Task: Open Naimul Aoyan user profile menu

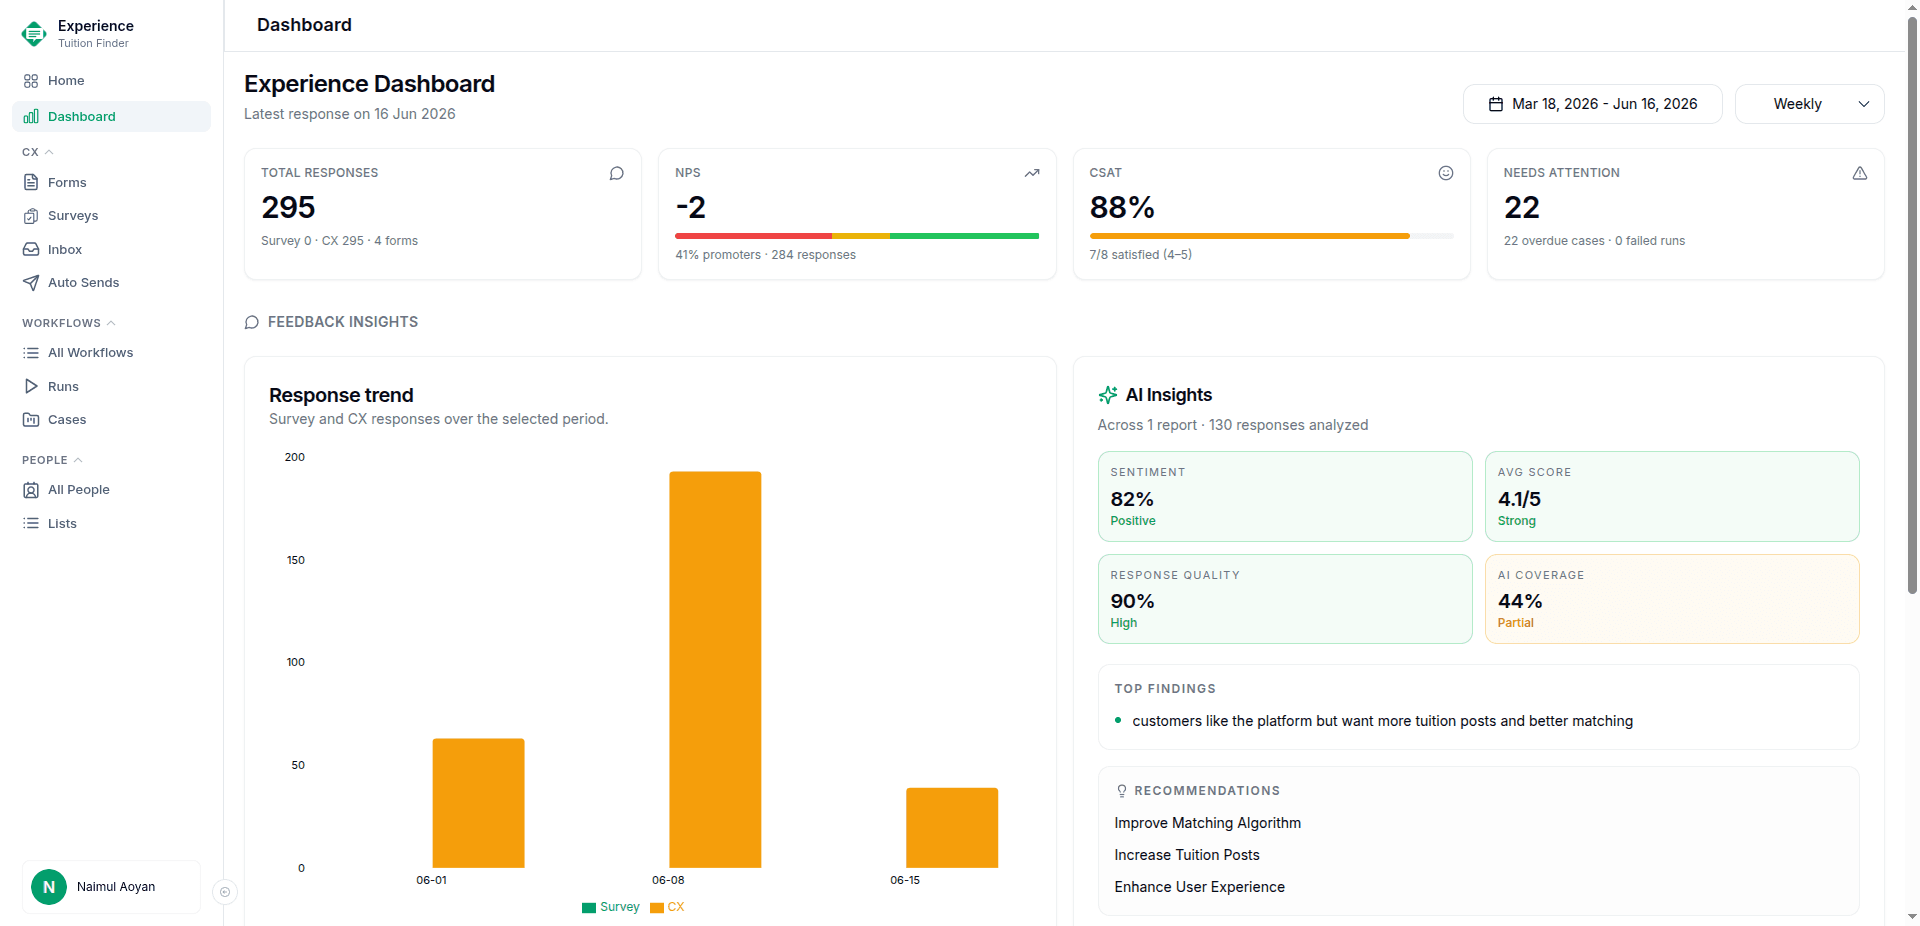Action: click(111, 887)
